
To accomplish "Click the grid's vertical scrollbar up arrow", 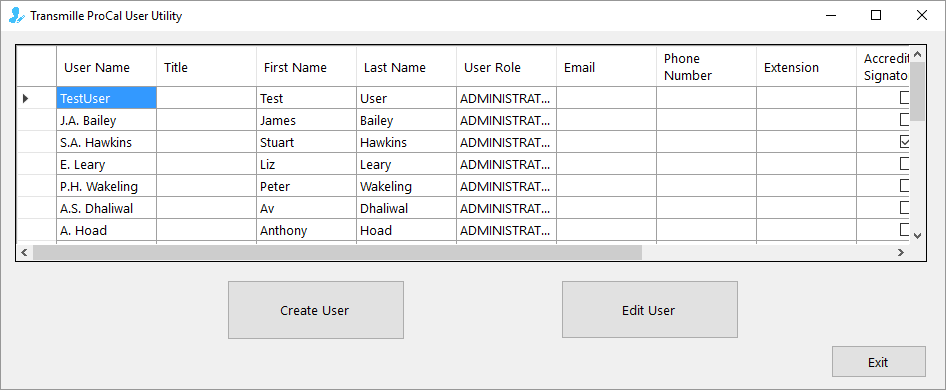I will tap(918, 54).
